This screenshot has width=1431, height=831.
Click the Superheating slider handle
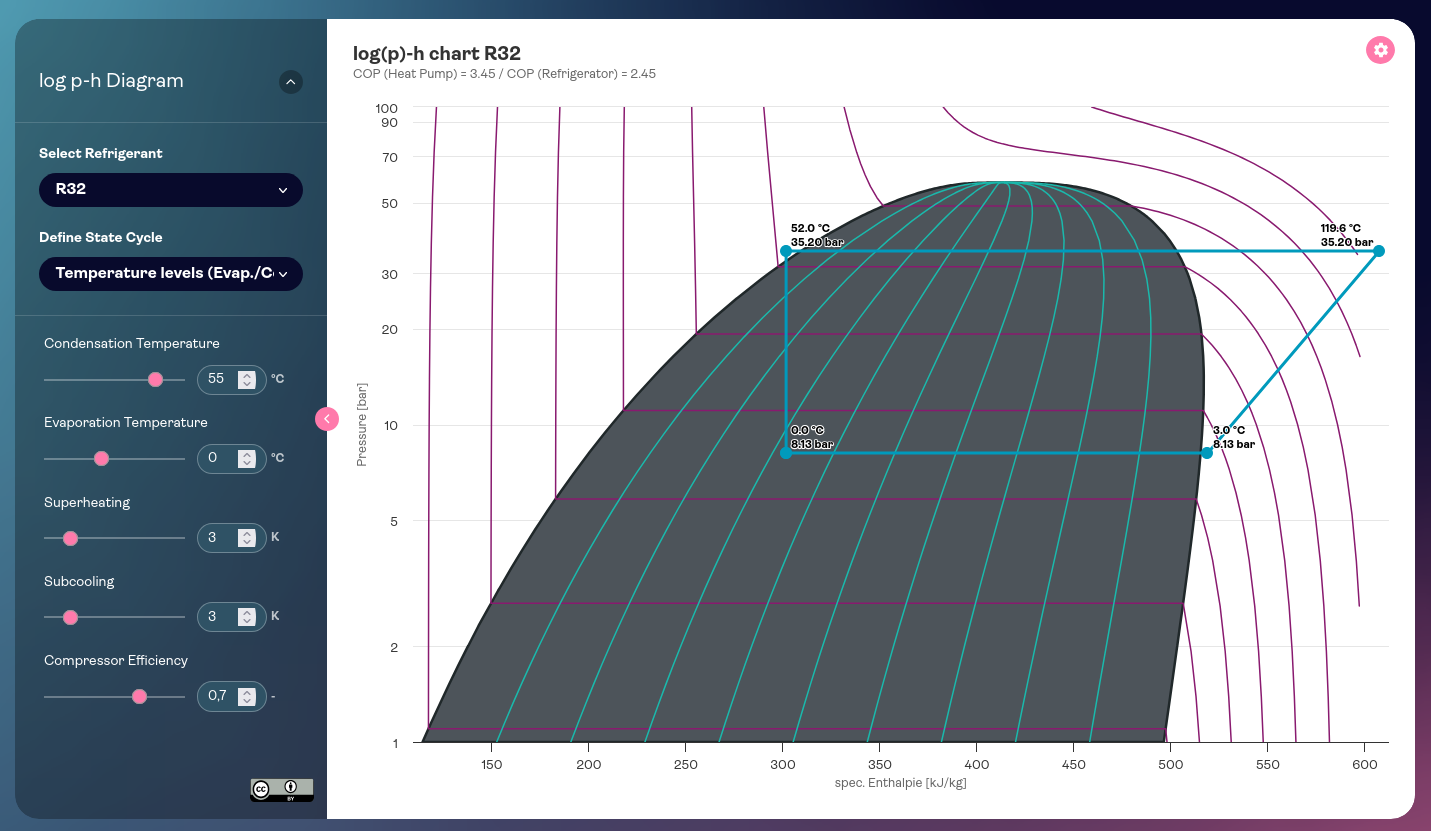(70, 538)
